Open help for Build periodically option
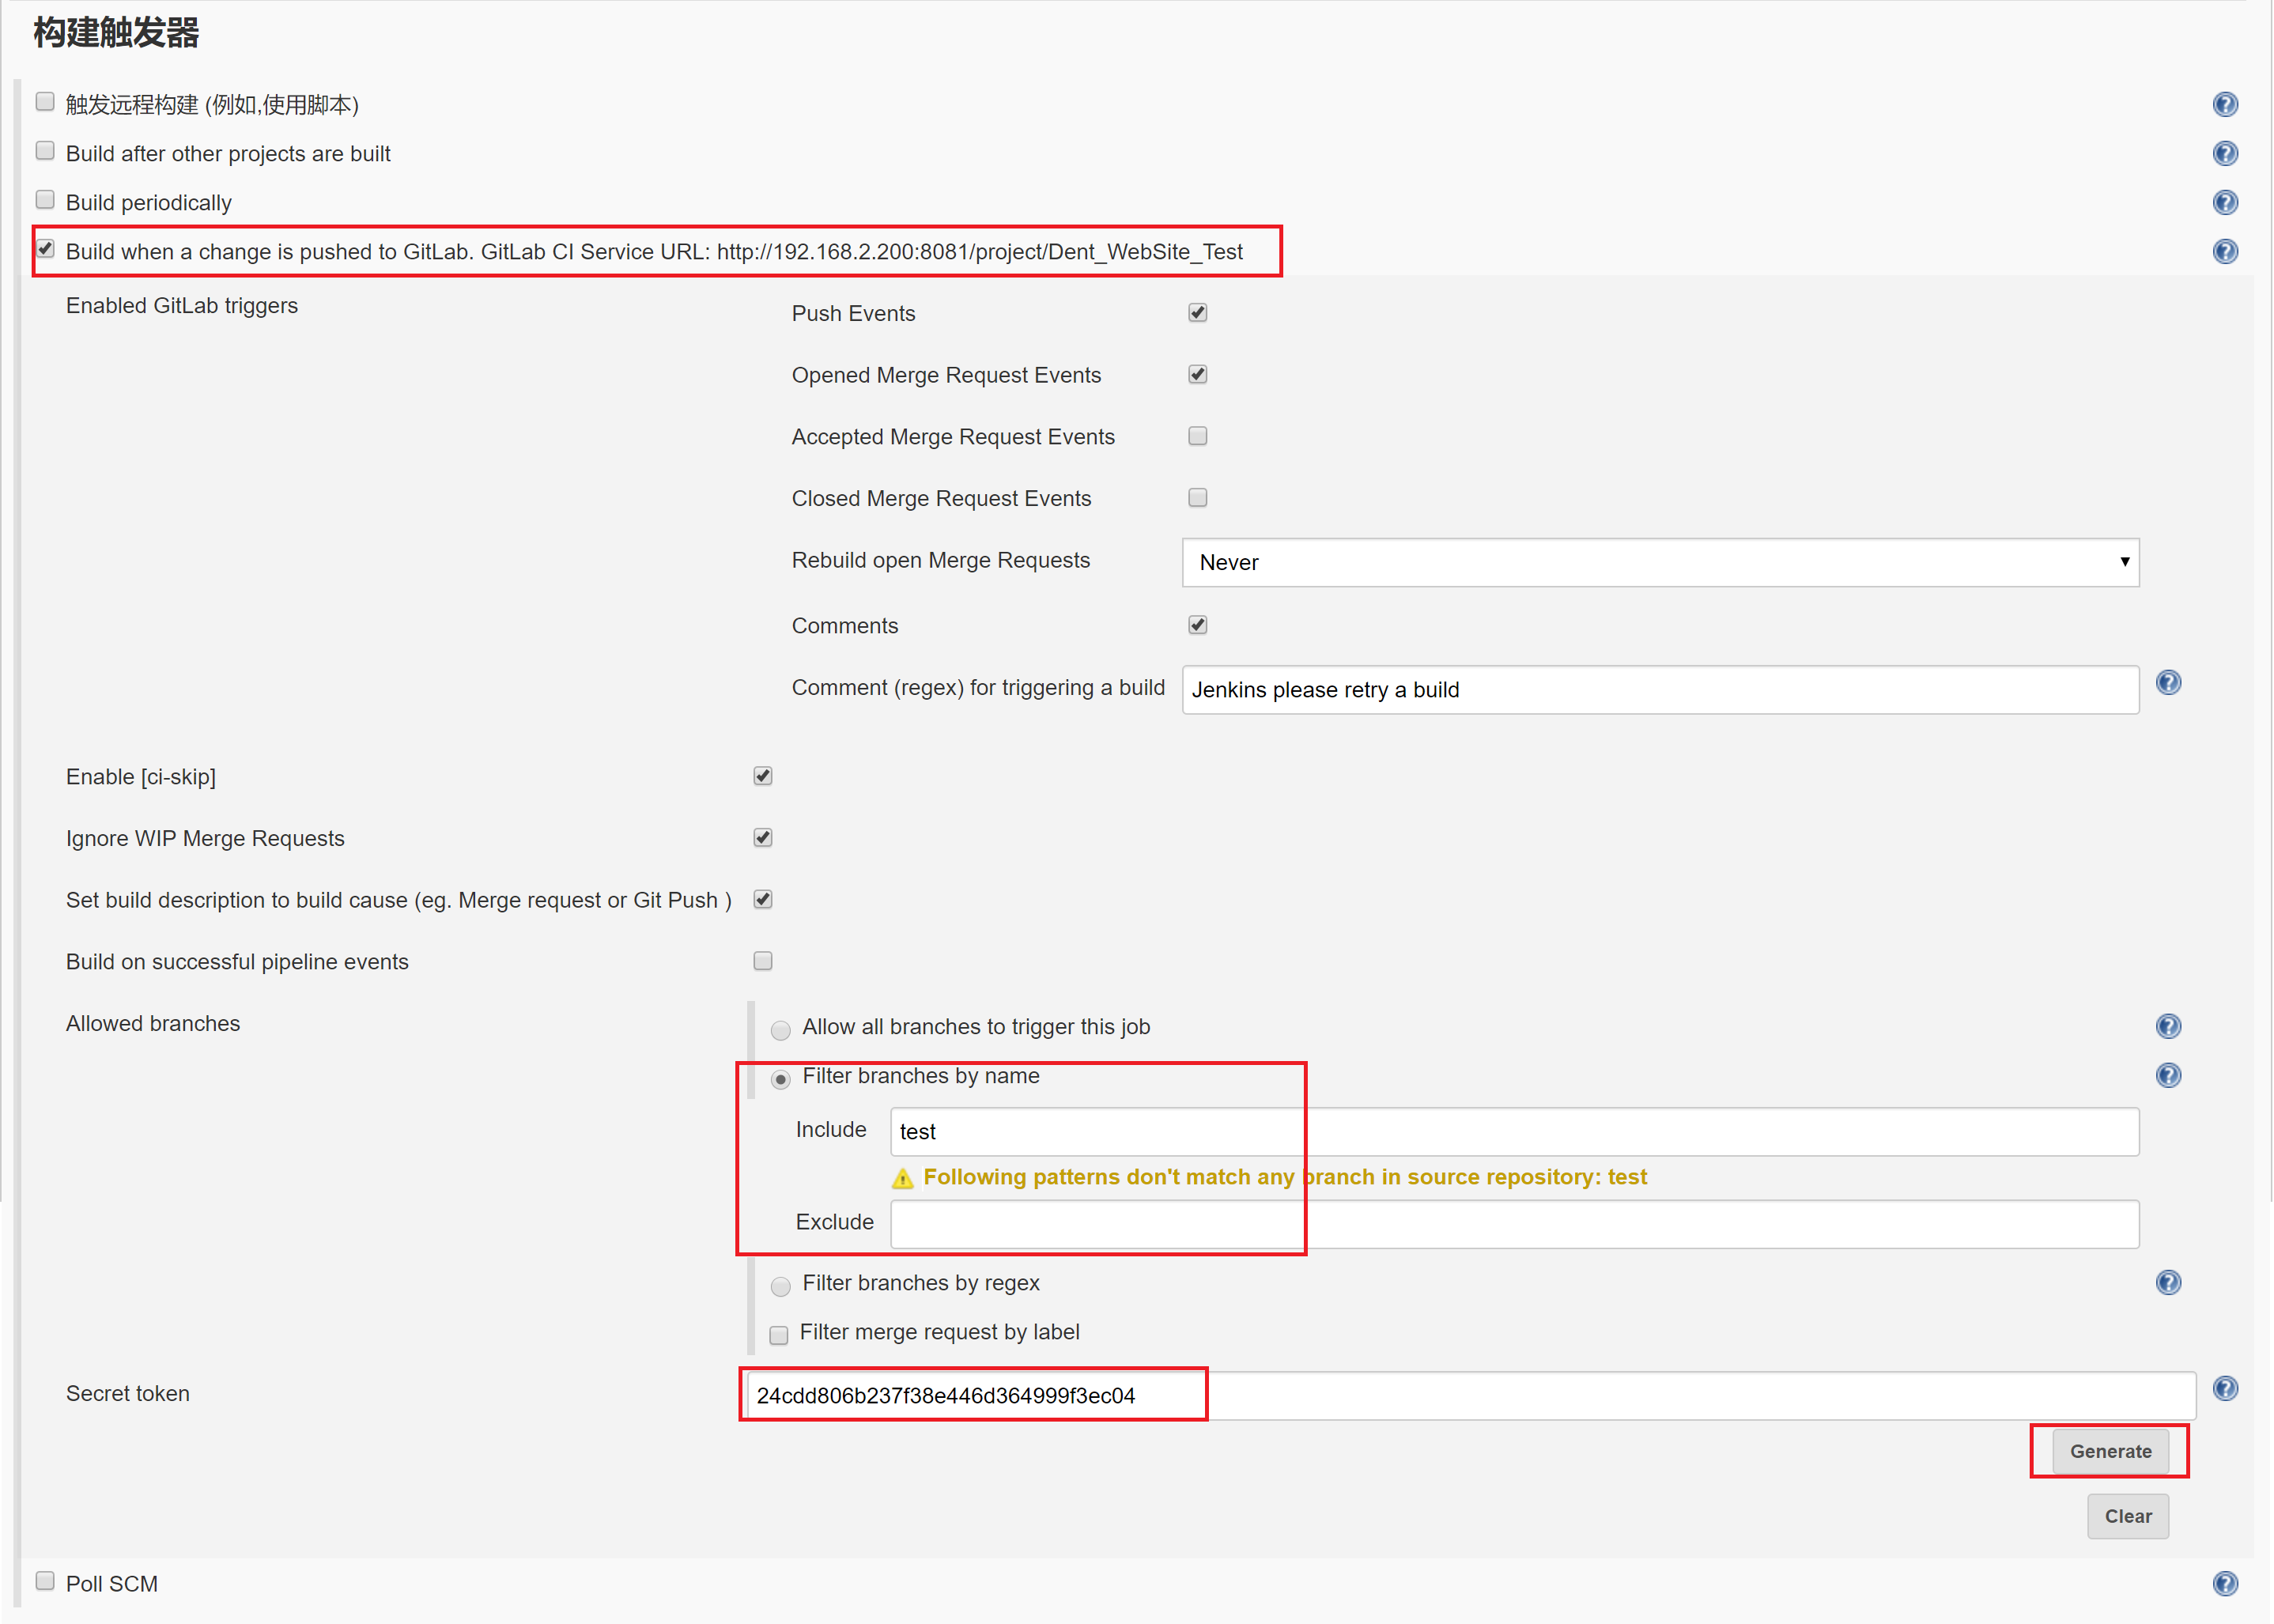Screen dimensions: 2274x1624 pyautogui.click(x=2224, y=203)
